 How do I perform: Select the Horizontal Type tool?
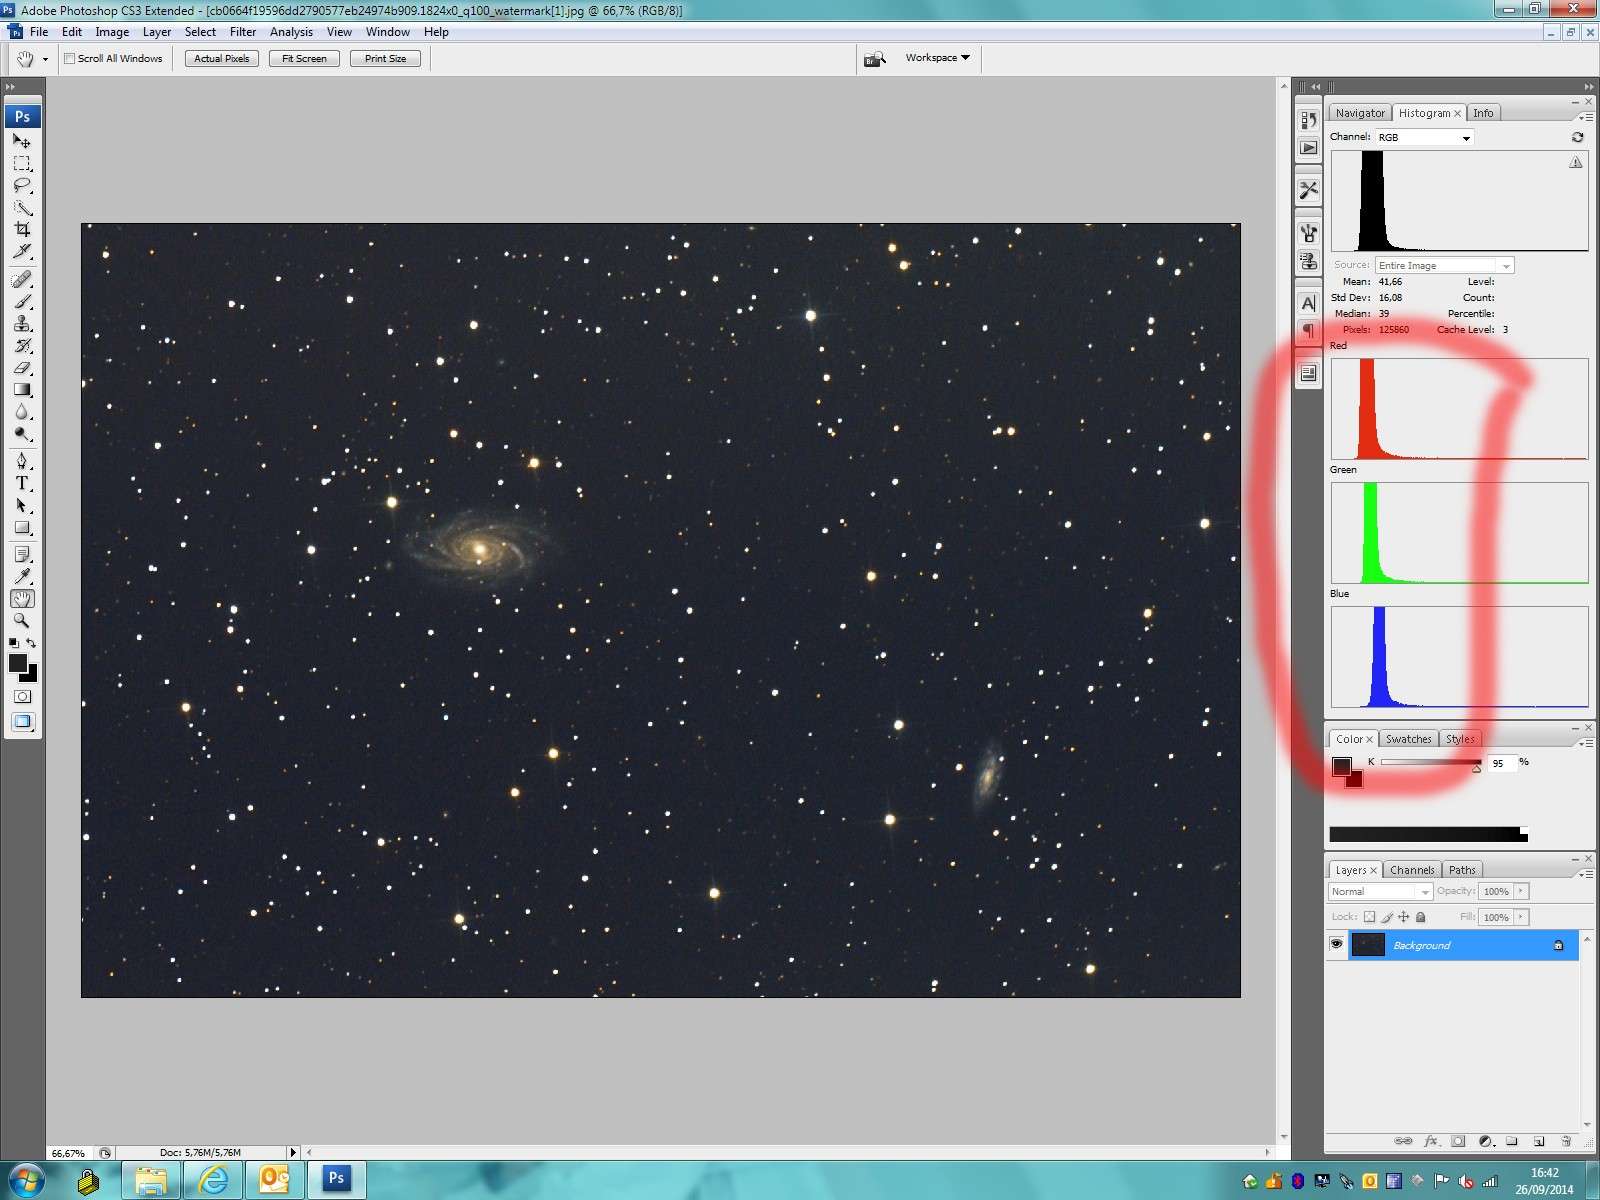(22, 483)
